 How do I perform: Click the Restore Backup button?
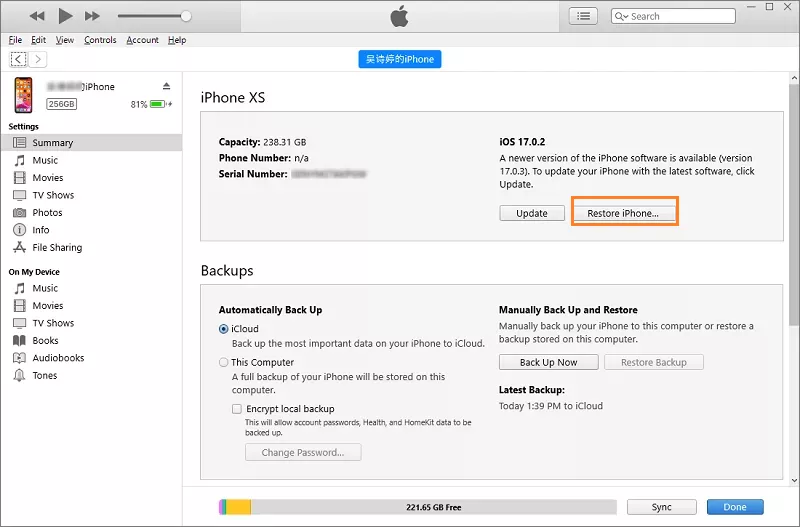click(654, 362)
